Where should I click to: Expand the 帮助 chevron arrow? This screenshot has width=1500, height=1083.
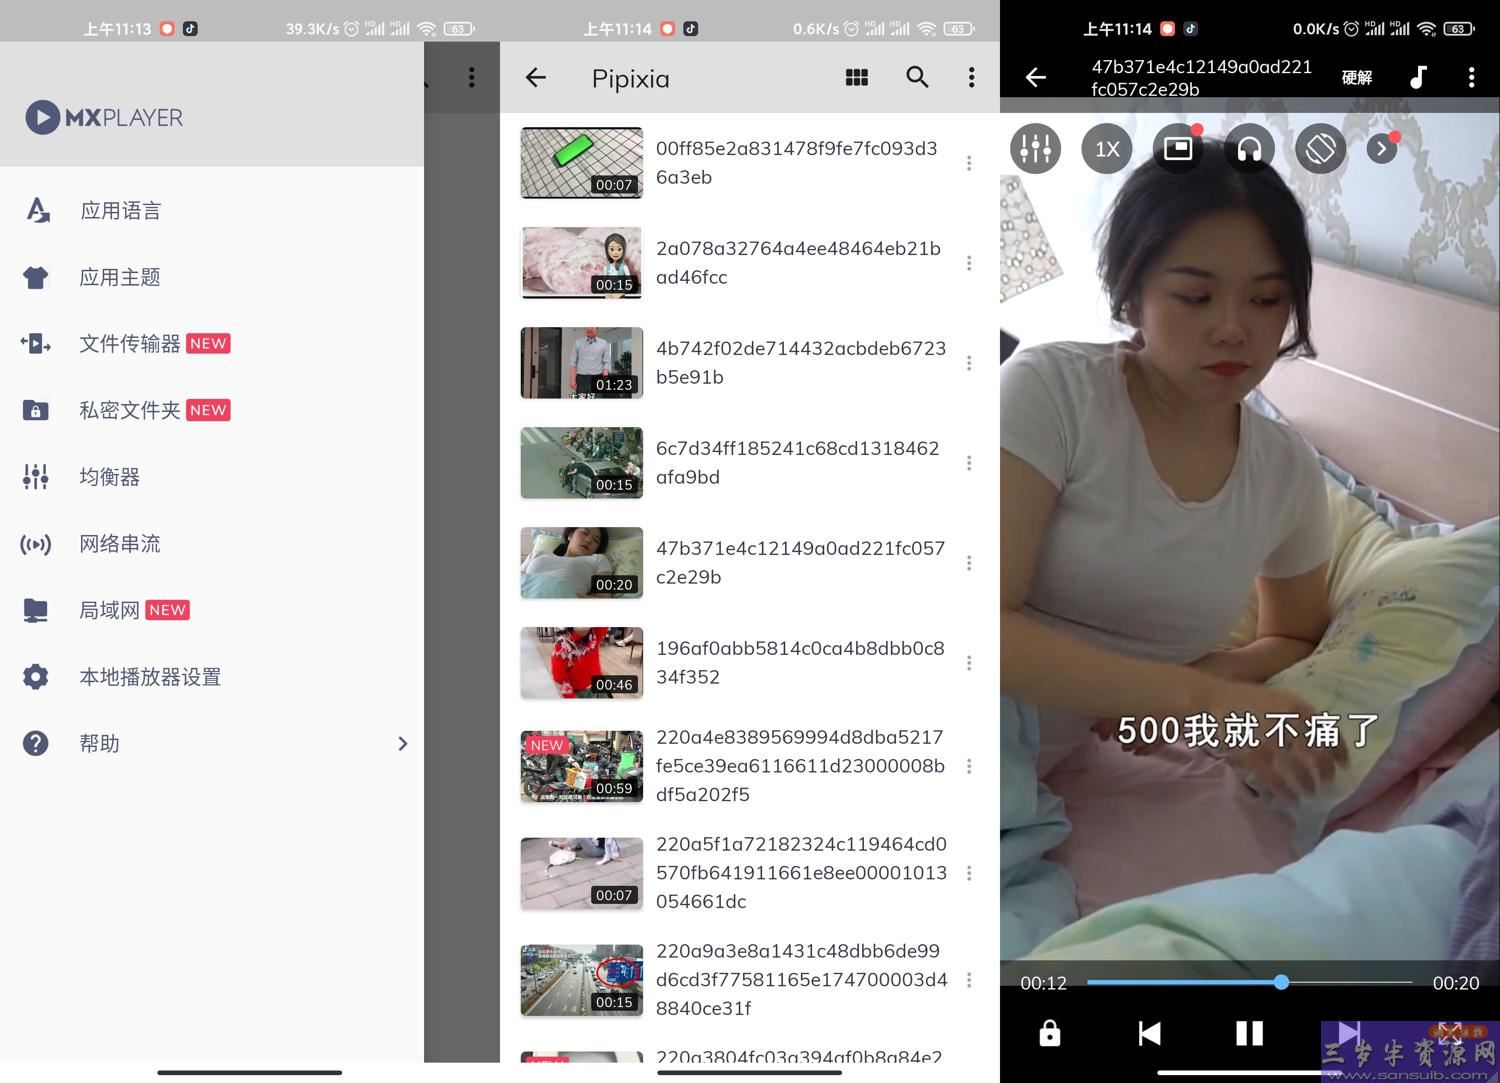tap(402, 743)
